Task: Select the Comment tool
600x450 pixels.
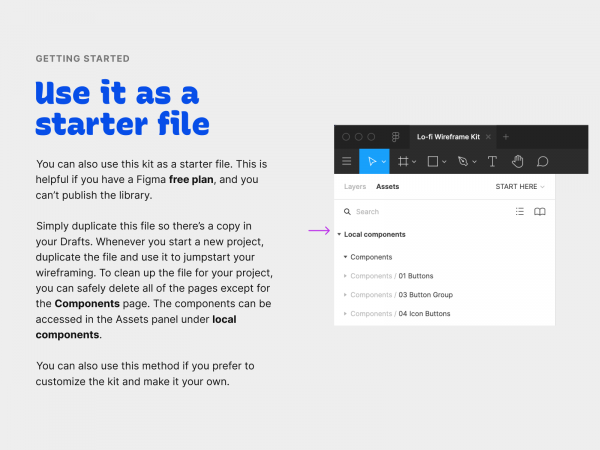Action: [x=543, y=161]
